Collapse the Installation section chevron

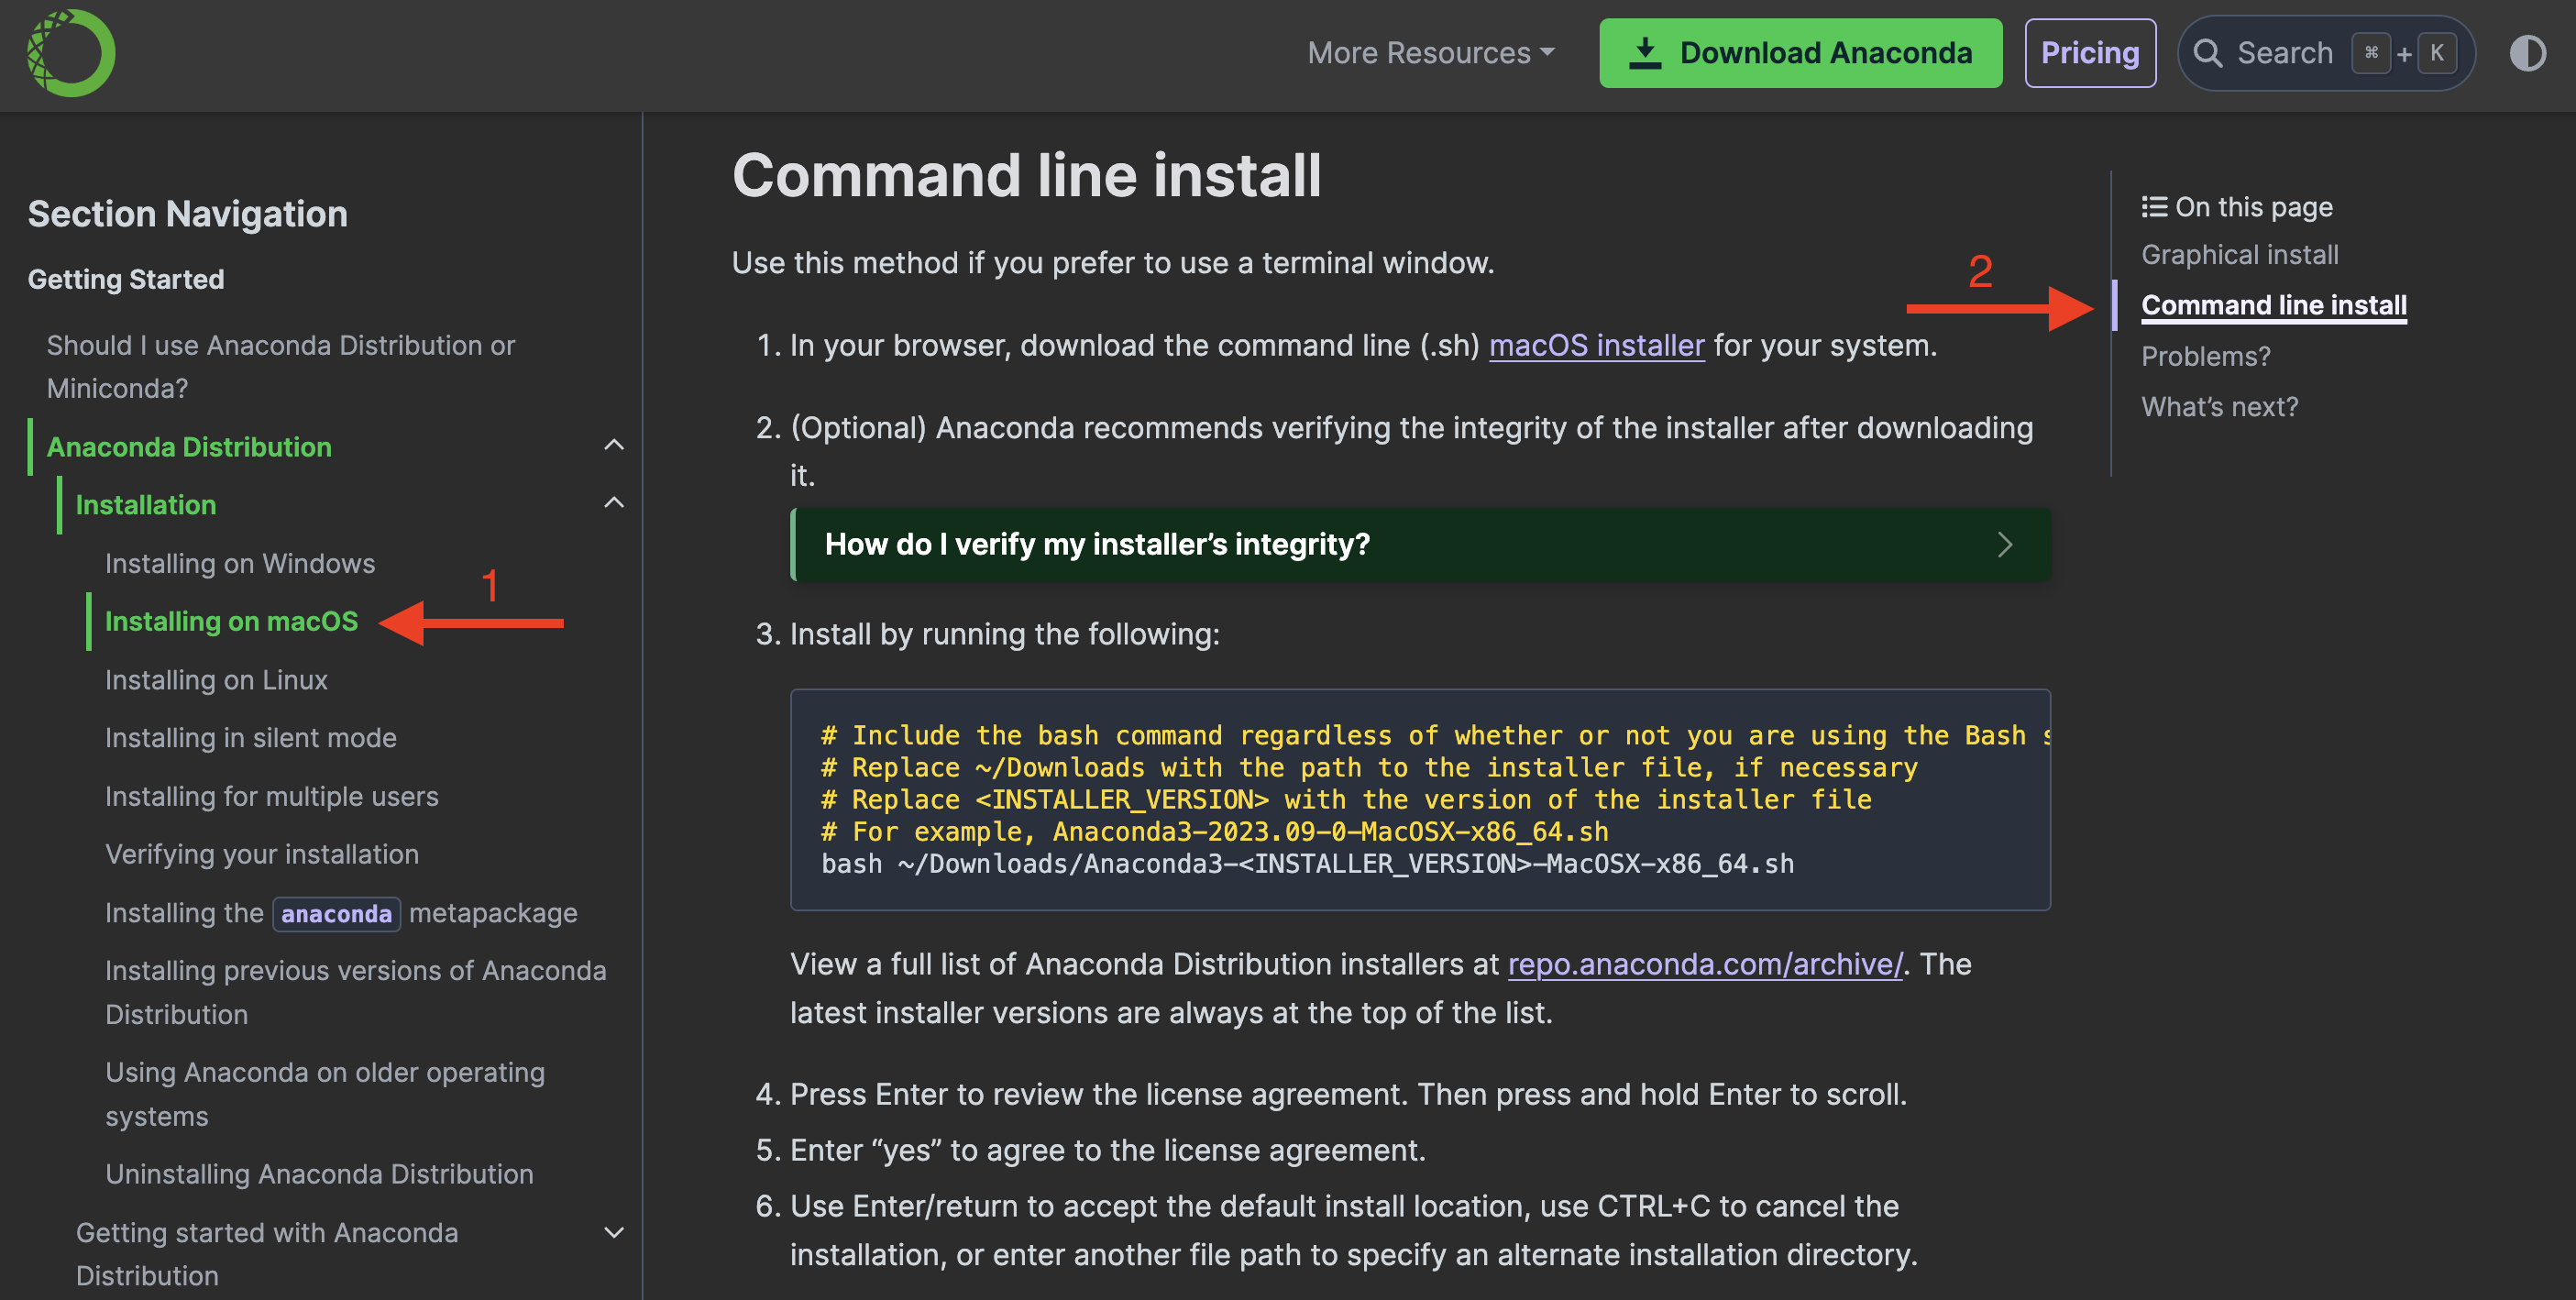coord(614,503)
